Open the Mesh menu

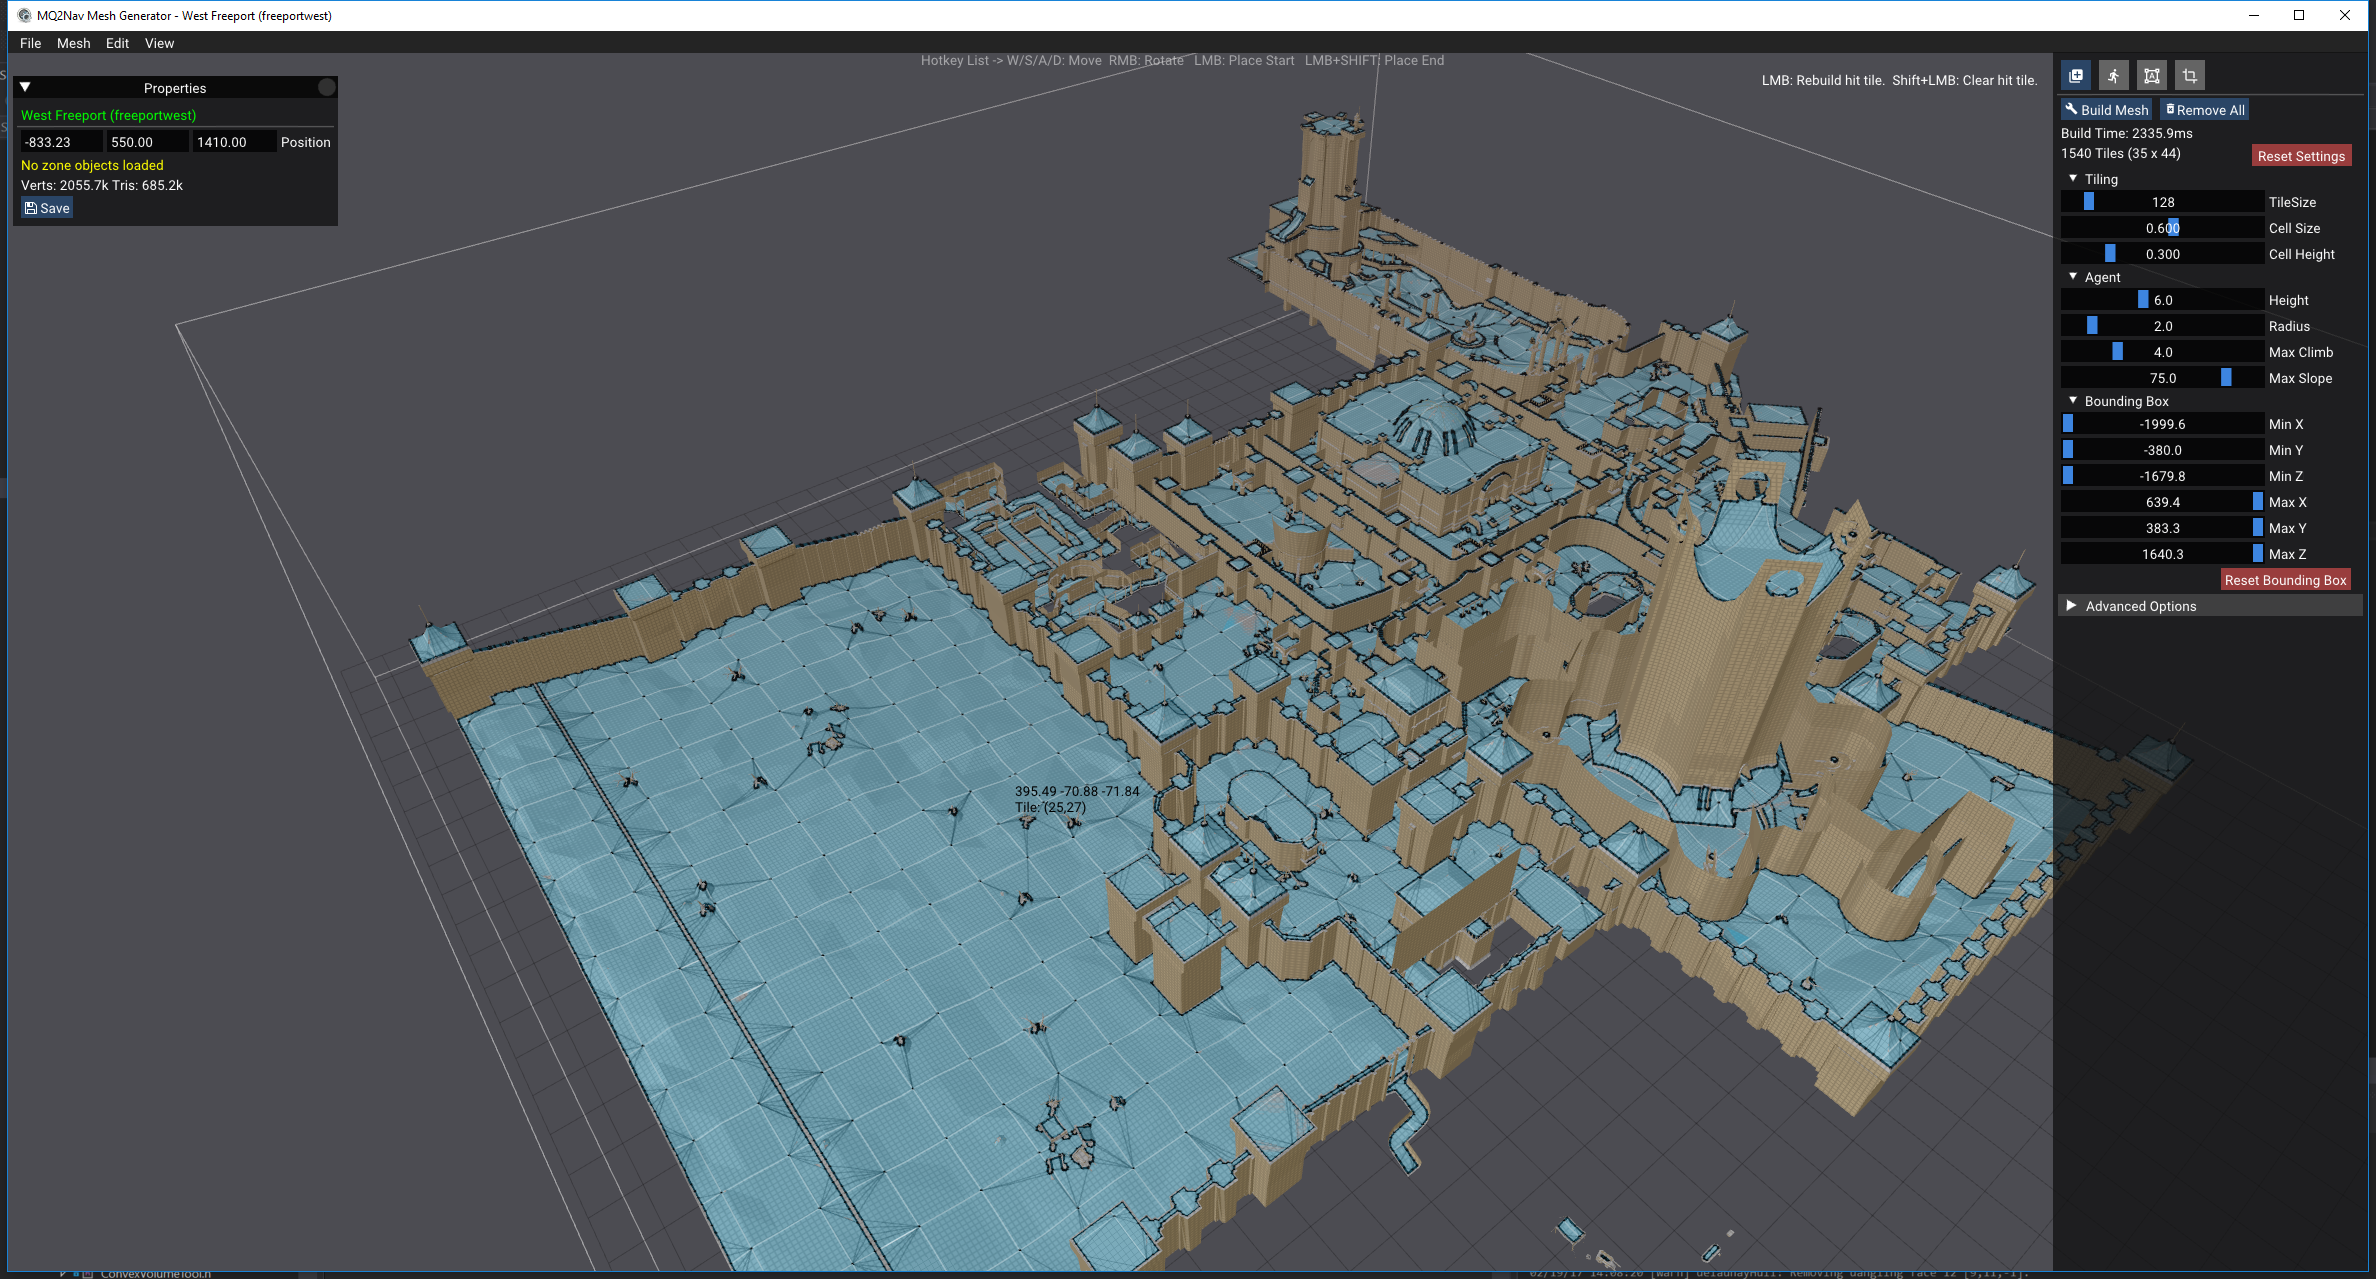(74, 43)
